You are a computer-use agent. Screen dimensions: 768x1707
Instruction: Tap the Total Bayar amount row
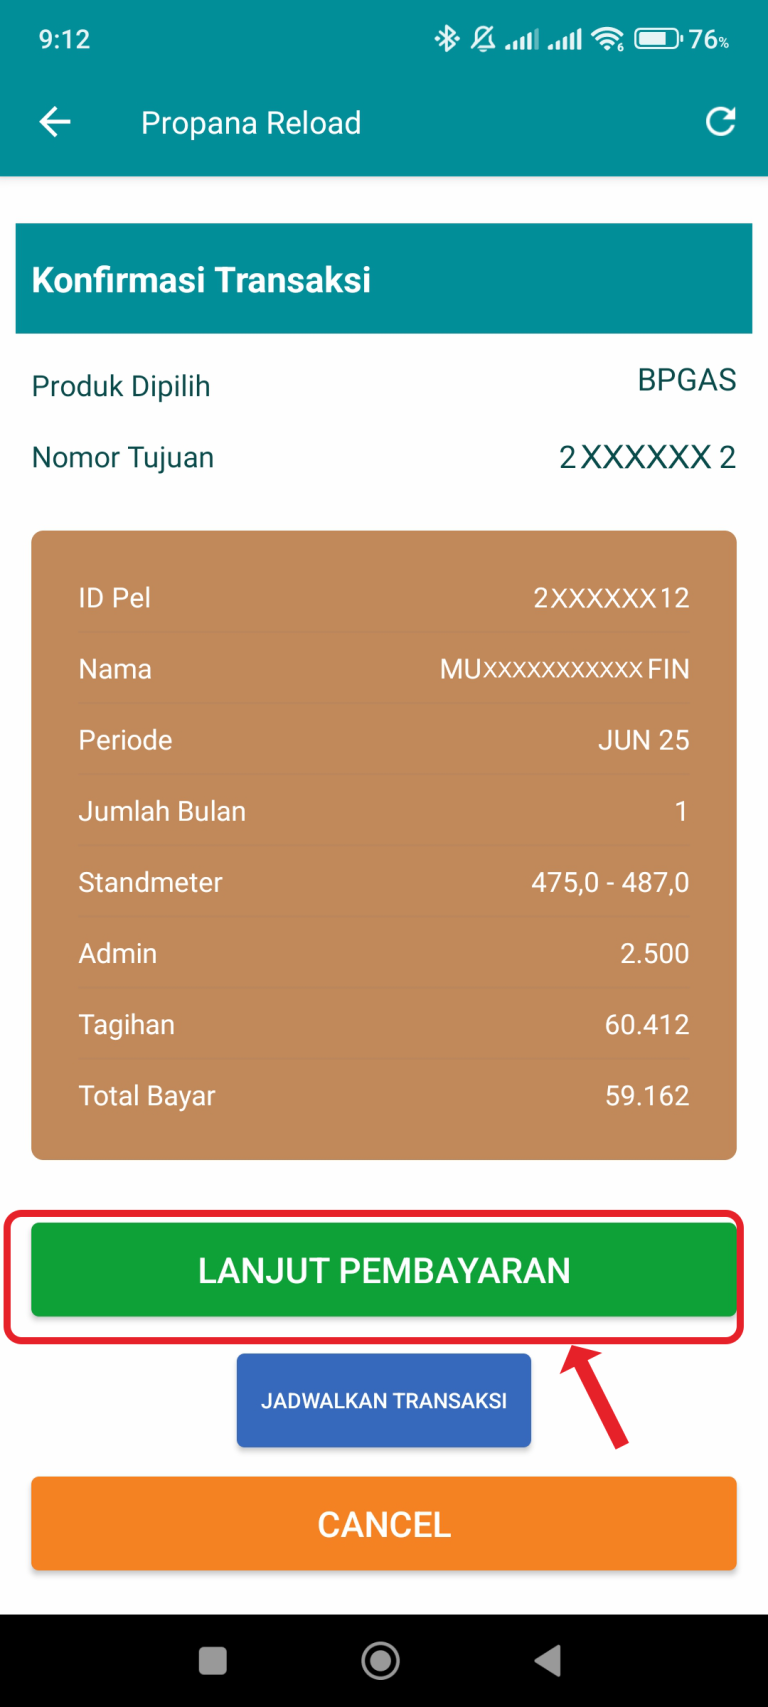tap(384, 1096)
